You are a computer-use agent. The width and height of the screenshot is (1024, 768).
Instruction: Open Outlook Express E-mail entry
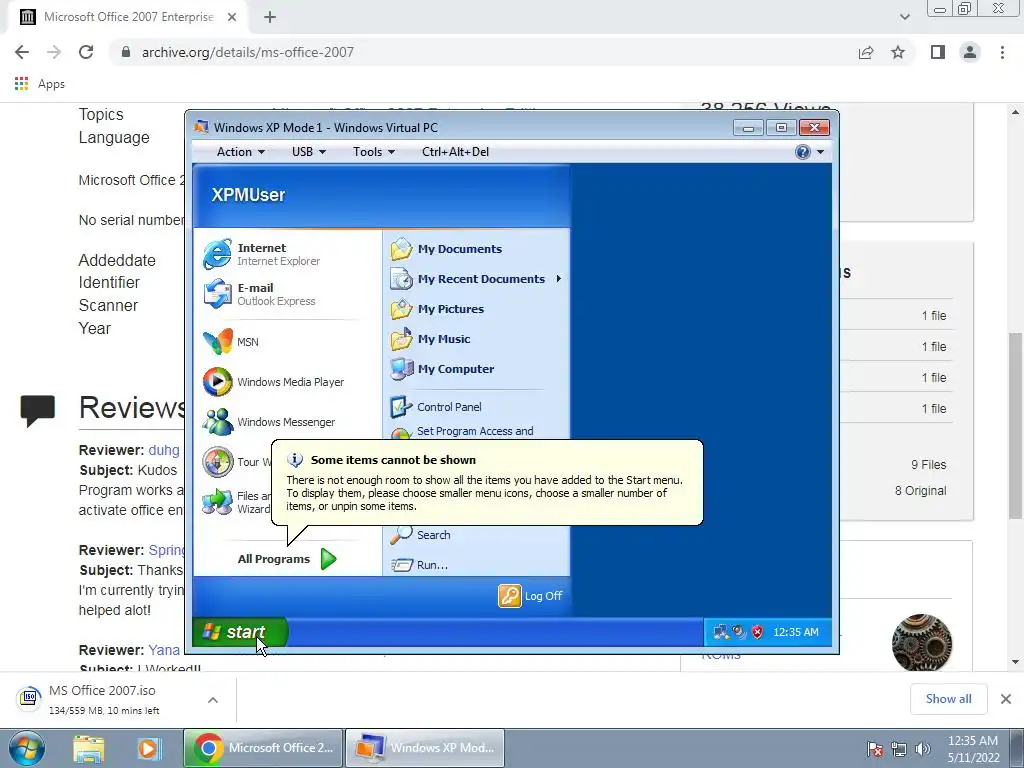point(259,294)
